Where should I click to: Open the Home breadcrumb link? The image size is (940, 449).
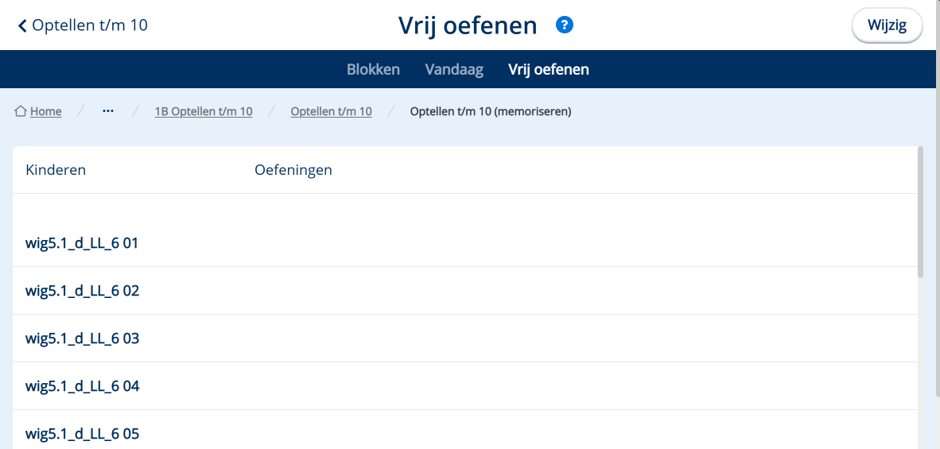pos(46,112)
